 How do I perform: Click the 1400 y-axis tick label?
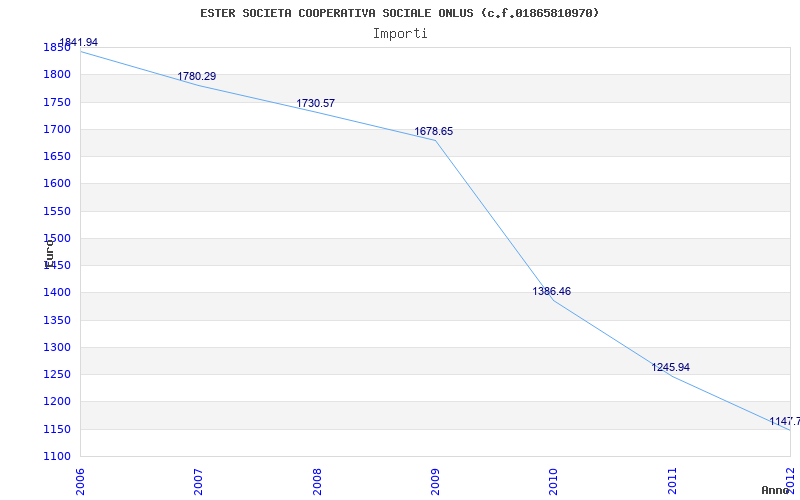57,293
